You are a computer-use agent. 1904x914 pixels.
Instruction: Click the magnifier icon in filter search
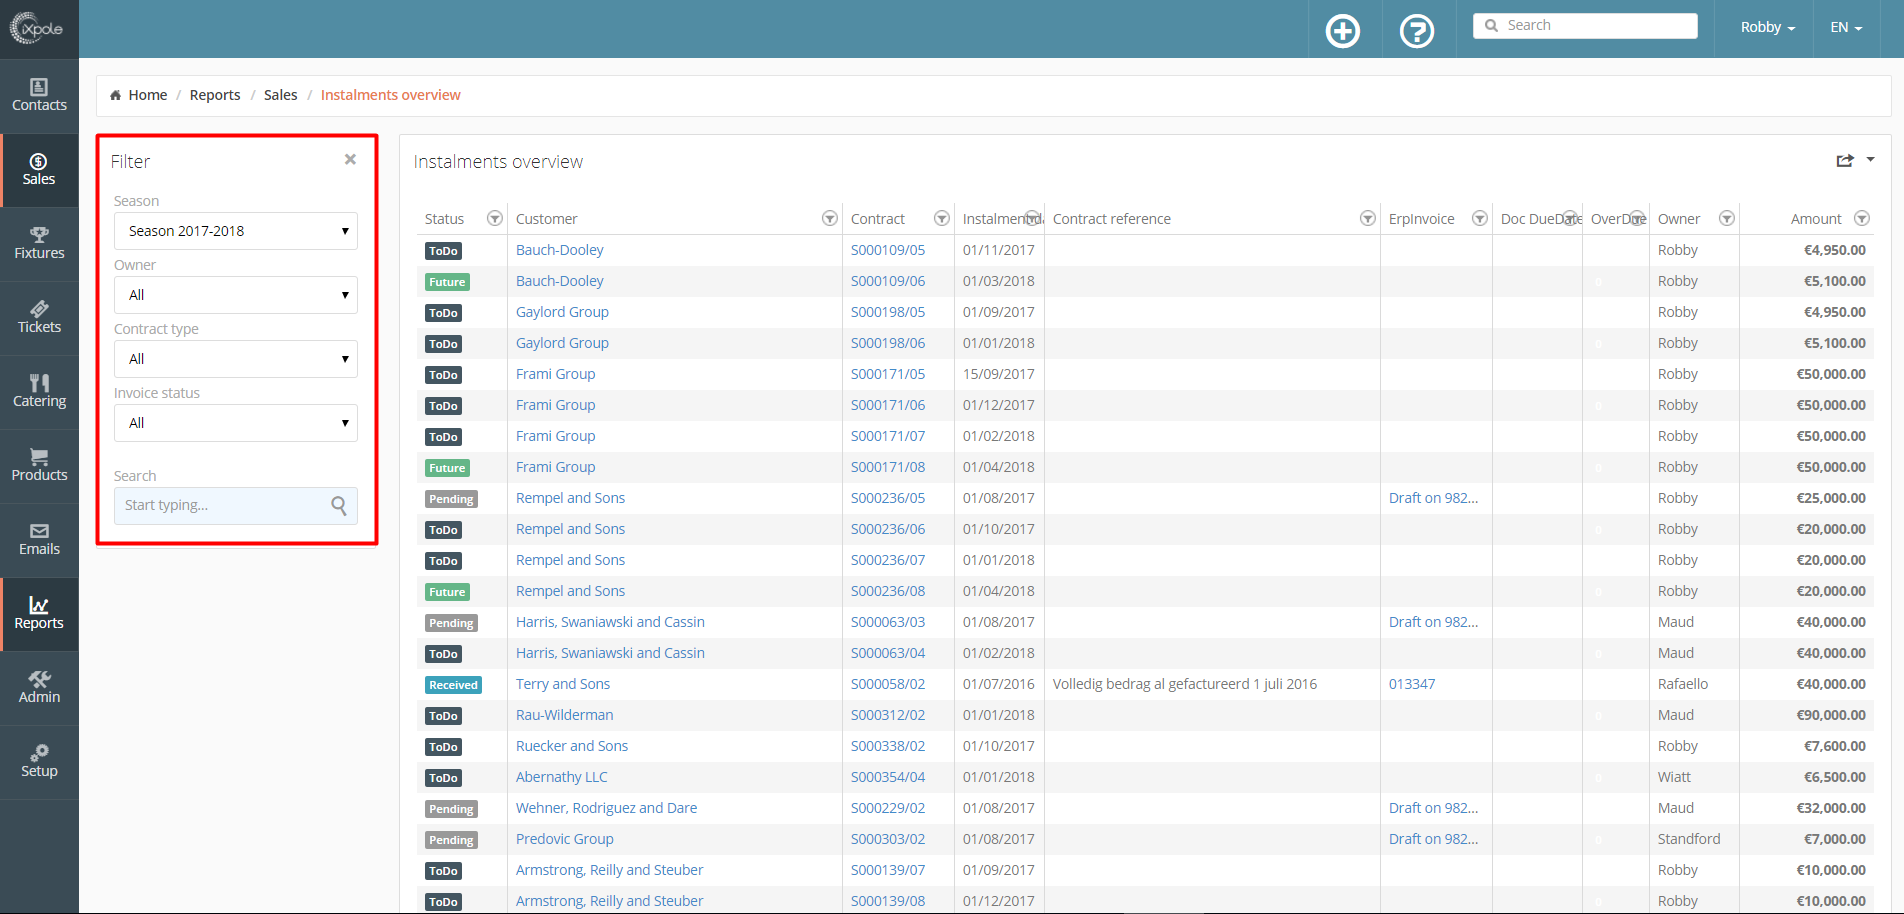339,506
